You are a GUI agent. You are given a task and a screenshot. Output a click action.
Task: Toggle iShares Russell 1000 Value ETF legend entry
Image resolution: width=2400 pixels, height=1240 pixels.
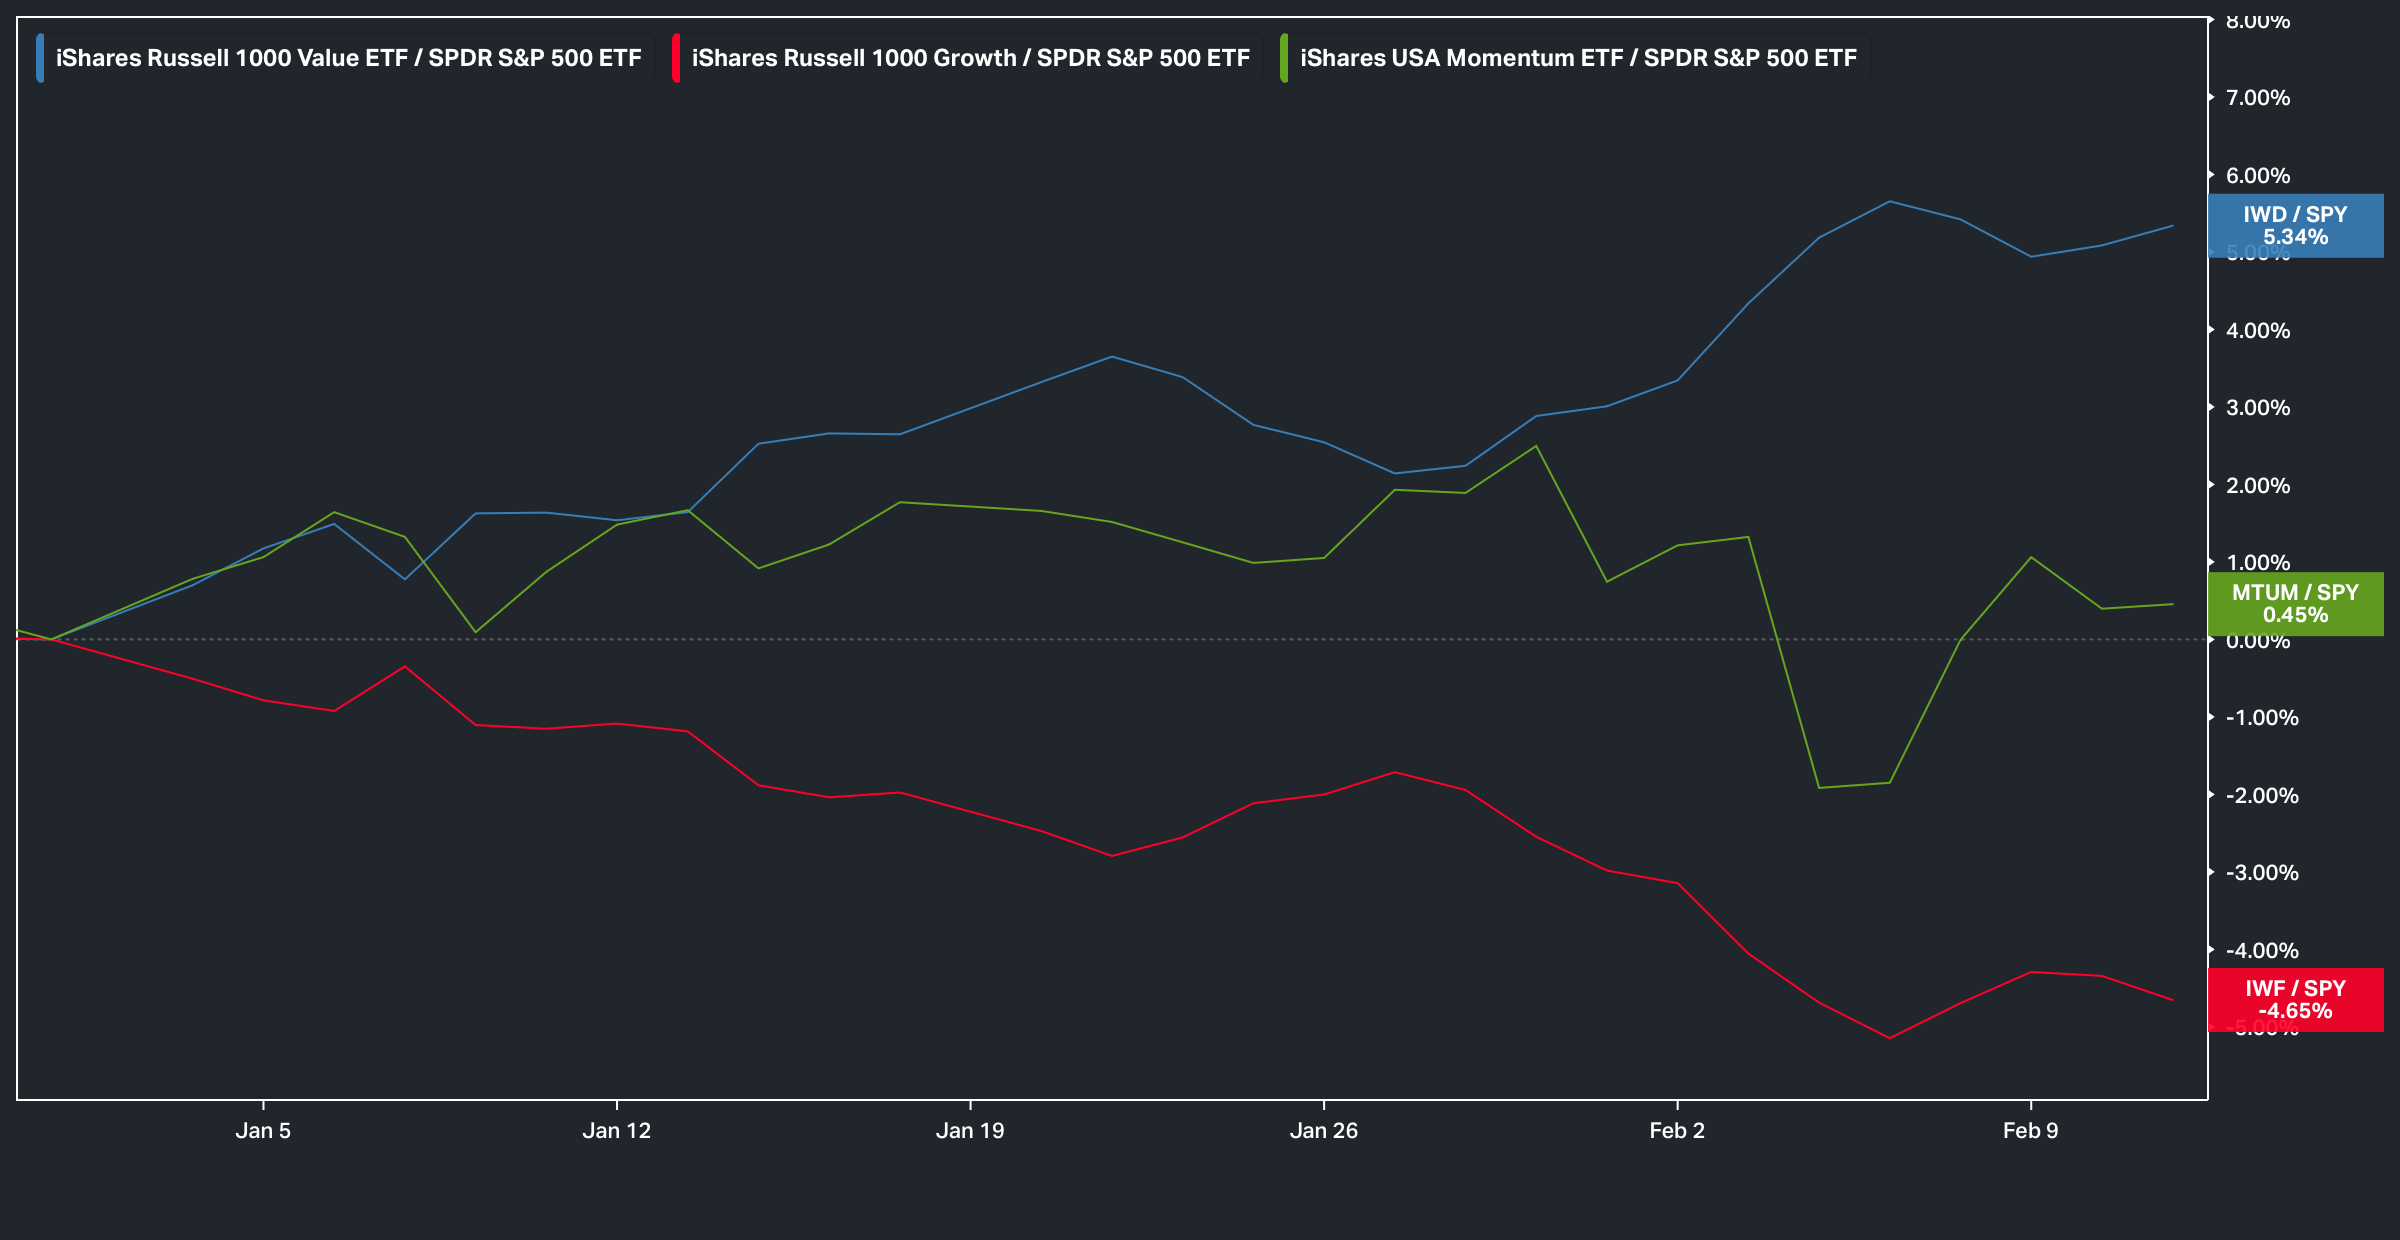click(348, 58)
